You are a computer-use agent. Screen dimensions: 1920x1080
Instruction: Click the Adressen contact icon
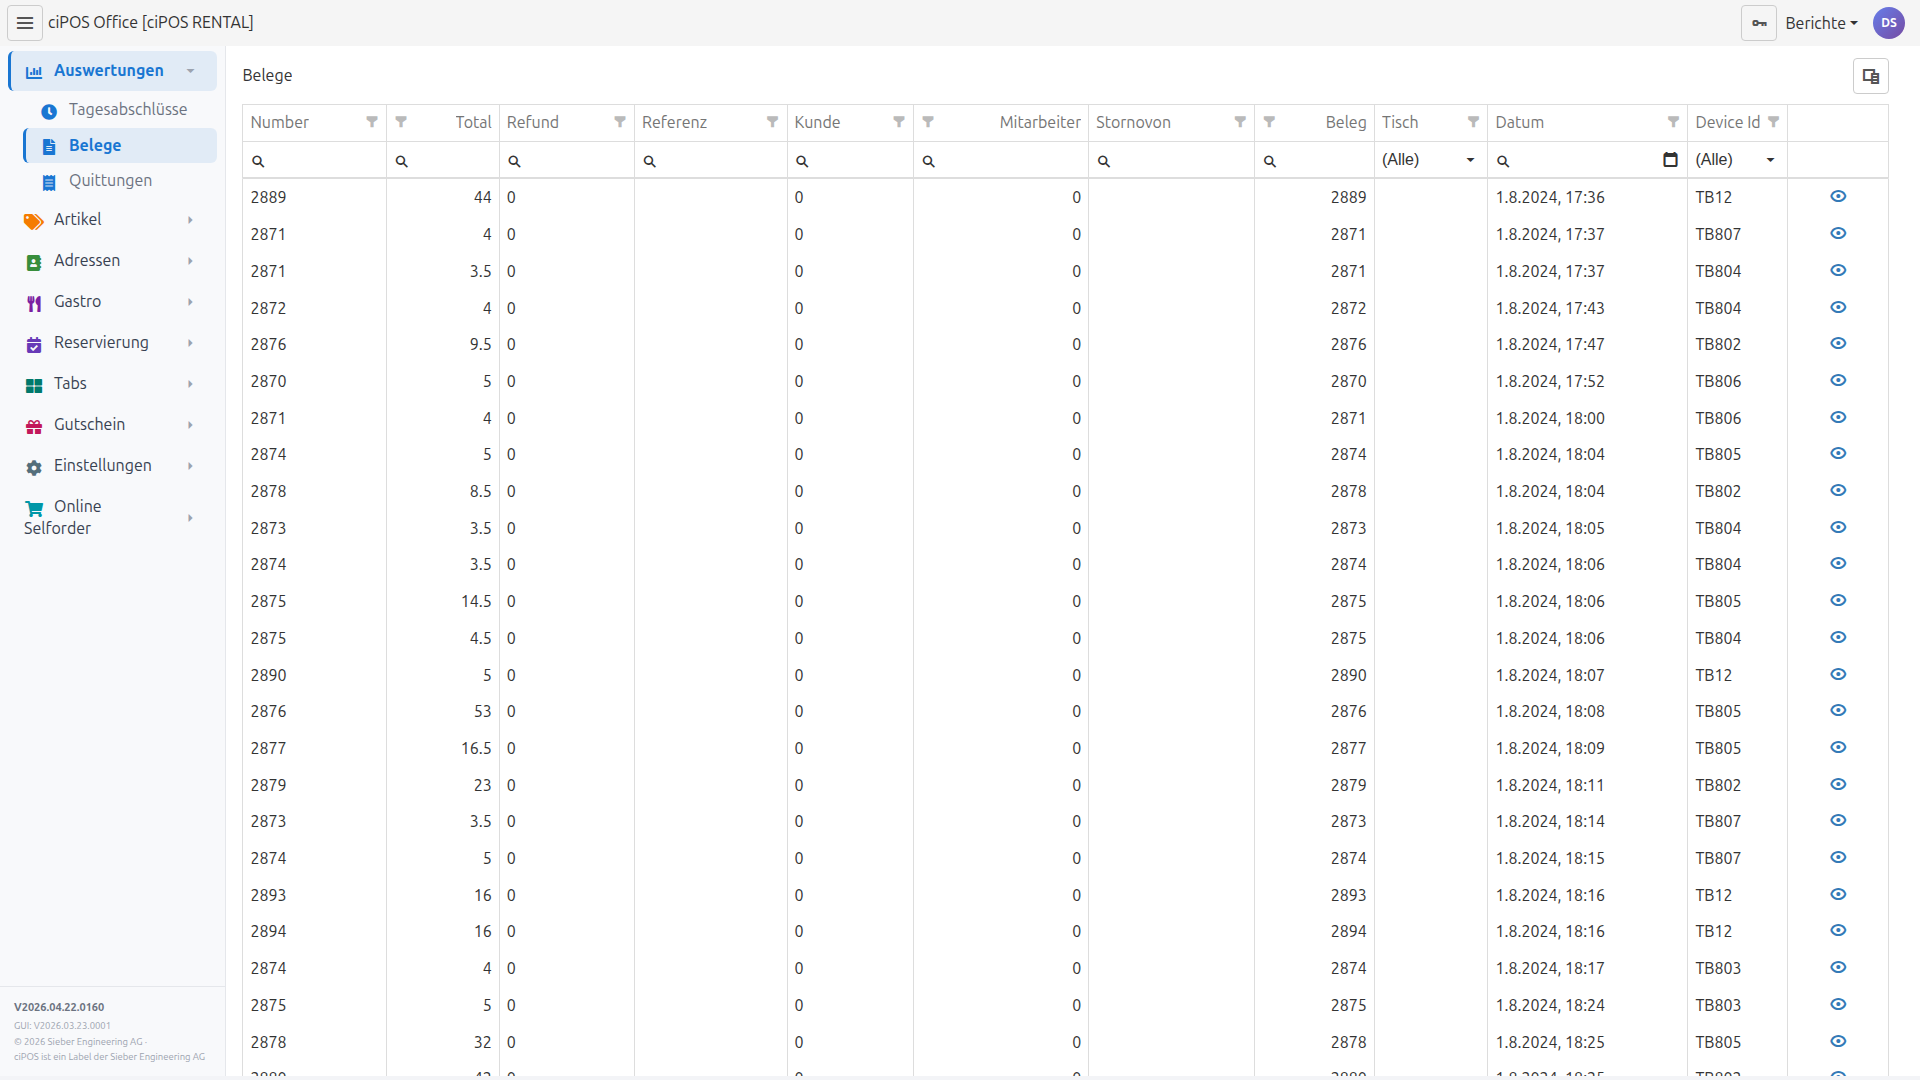tap(34, 262)
